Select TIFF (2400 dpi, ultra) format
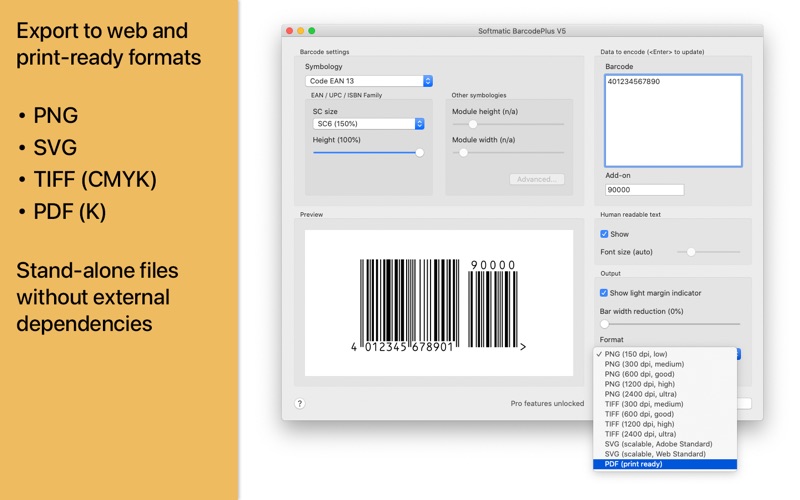The width and height of the screenshot is (800, 500). [665, 434]
